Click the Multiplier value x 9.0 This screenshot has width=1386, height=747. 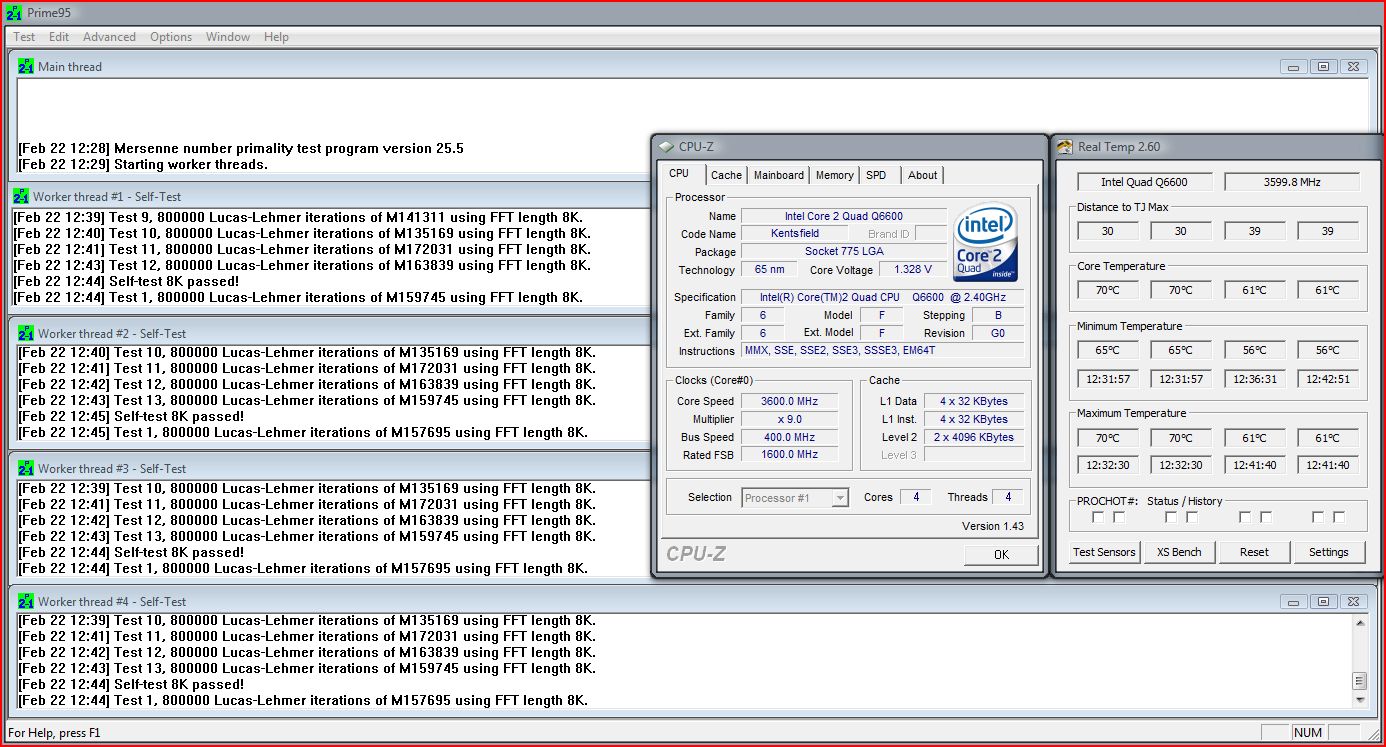pyautogui.click(x=789, y=419)
